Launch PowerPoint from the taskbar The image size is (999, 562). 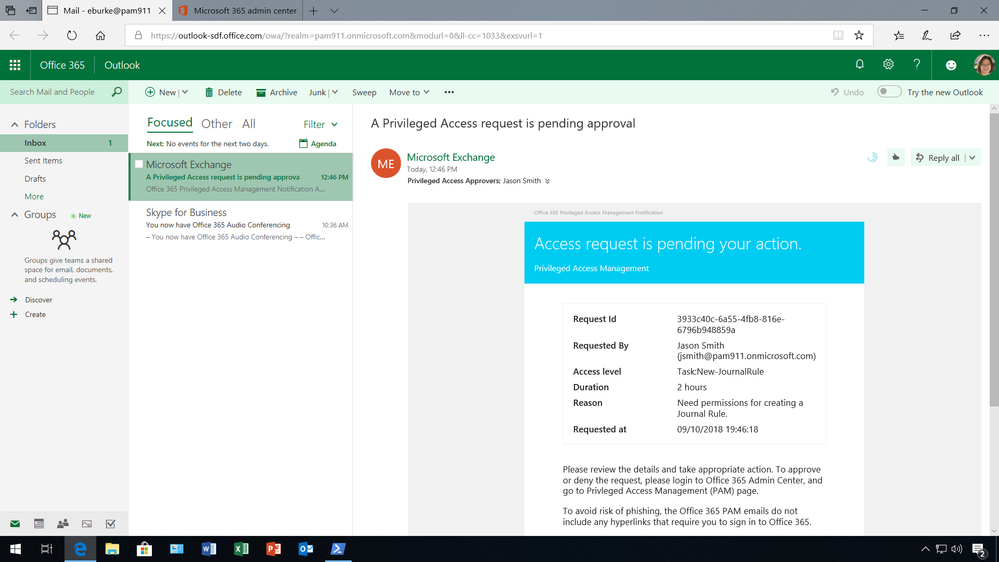coord(273,549)
